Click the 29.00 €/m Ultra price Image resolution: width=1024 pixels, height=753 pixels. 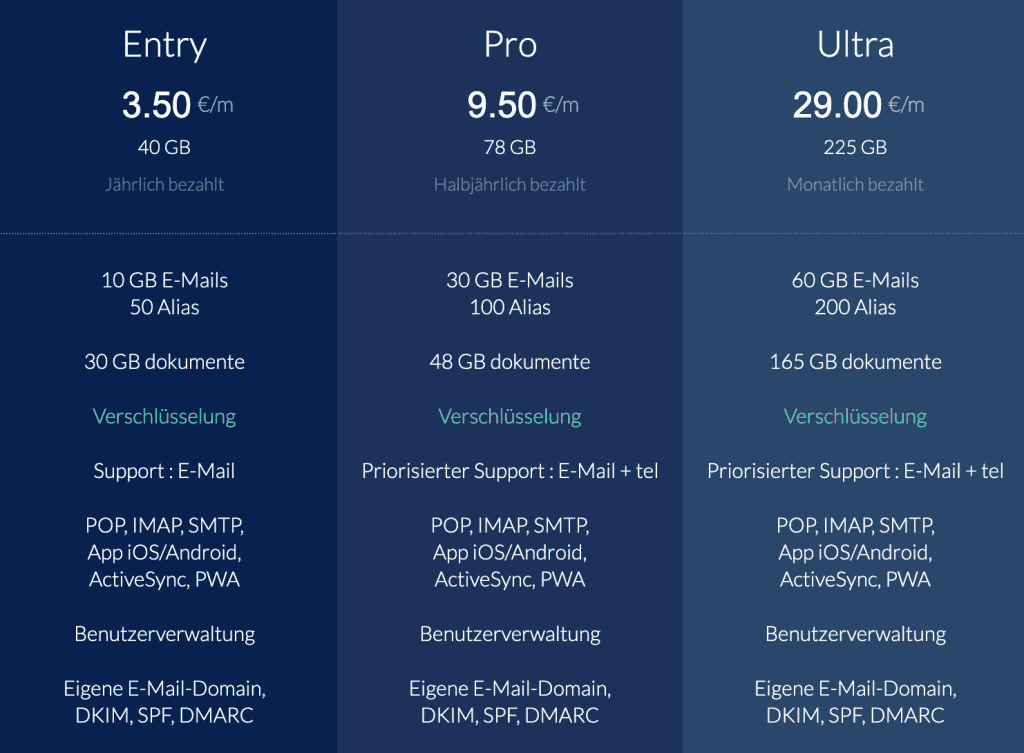click(858, 104)
